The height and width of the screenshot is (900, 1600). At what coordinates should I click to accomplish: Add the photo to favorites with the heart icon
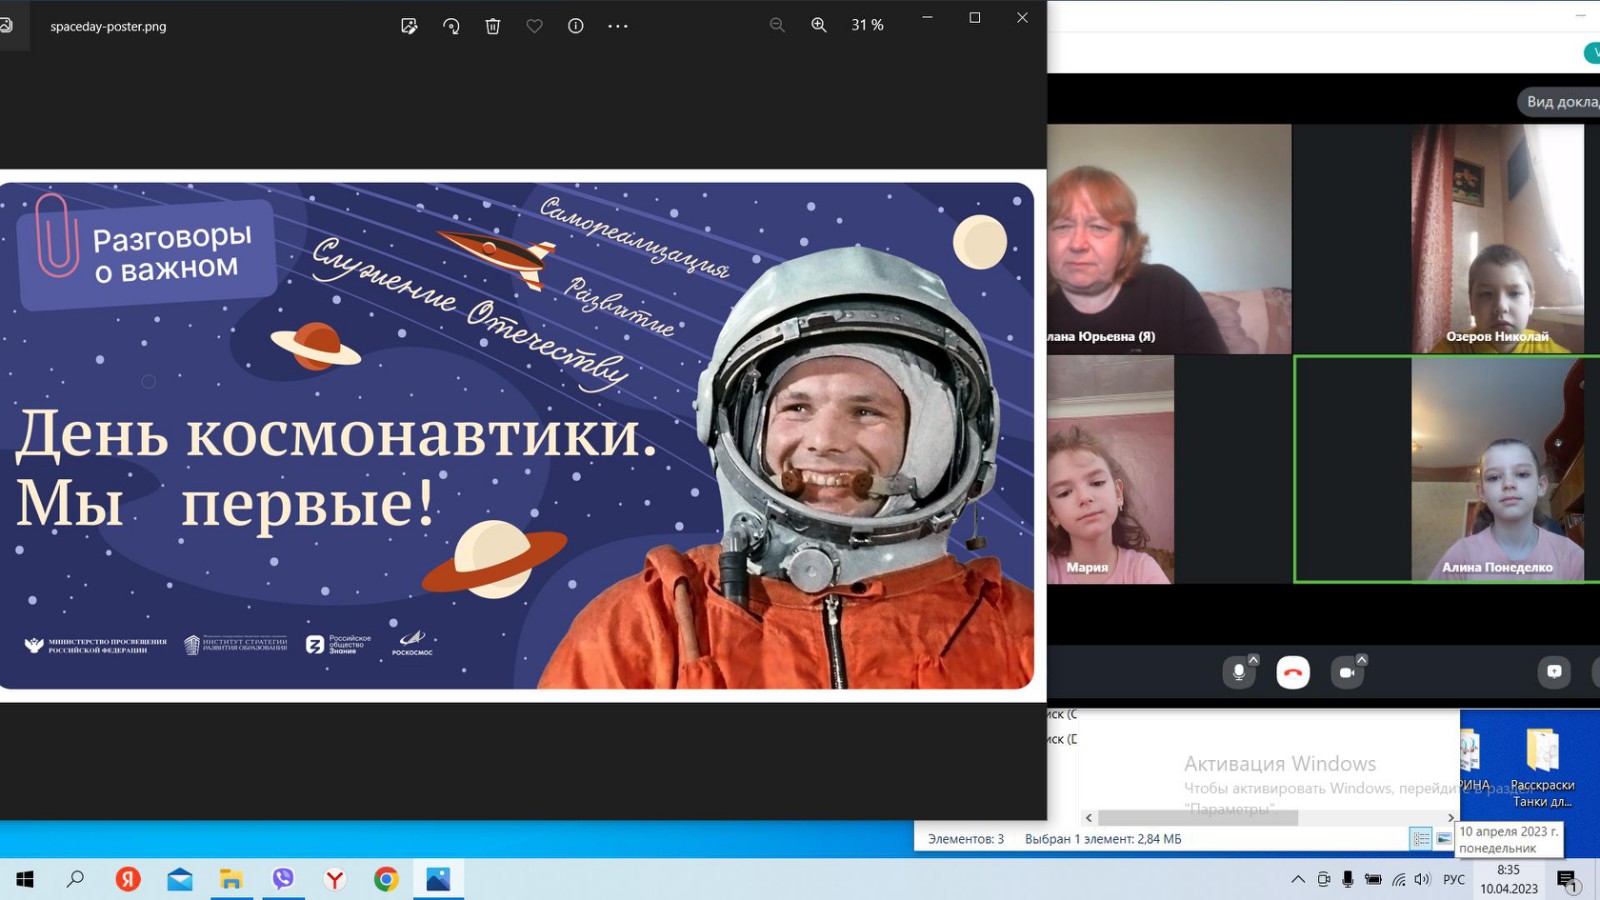(535, 26)
